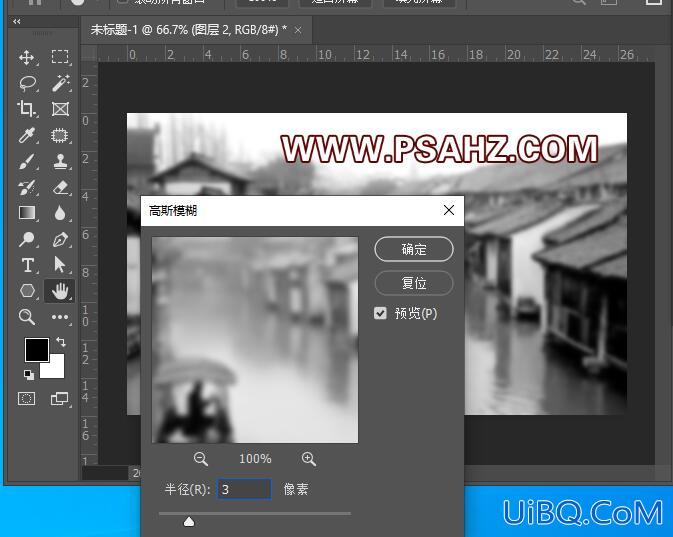673x537 pixels.
Task: Zoom in the Gaussian blur preview
Action: pos(309,459)
